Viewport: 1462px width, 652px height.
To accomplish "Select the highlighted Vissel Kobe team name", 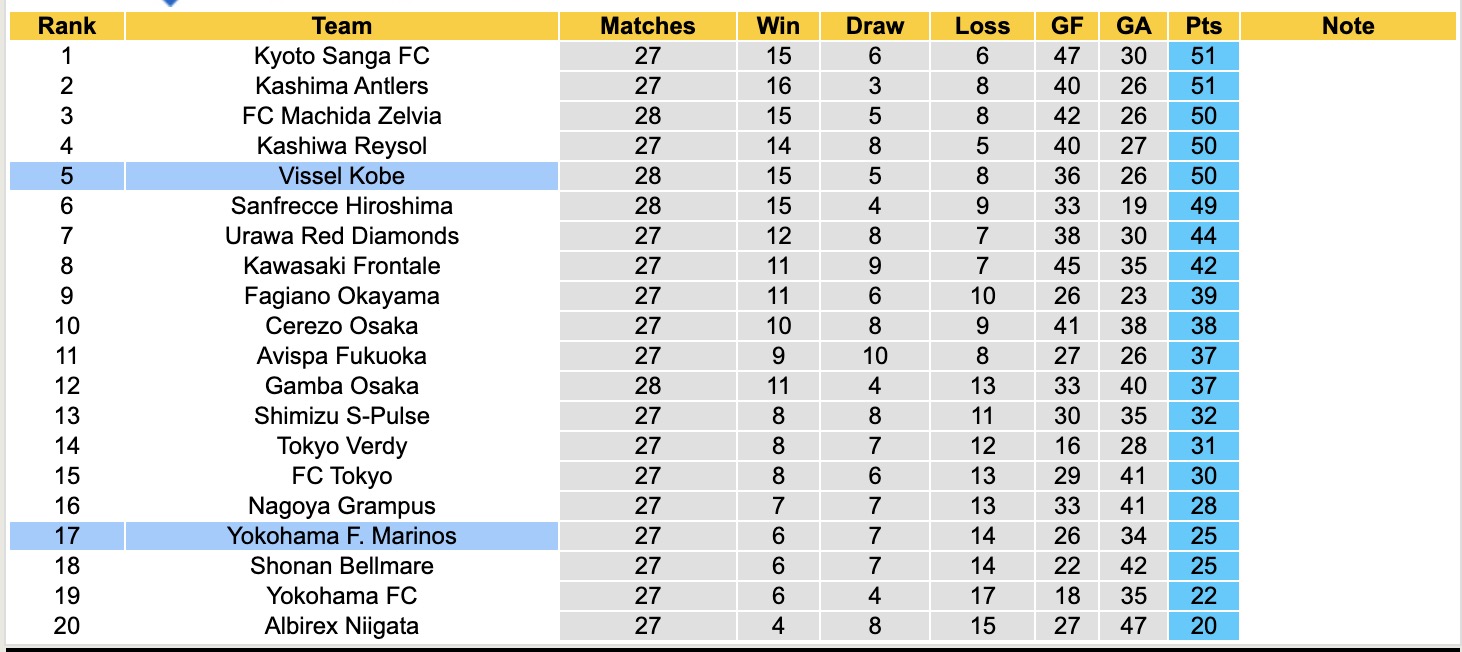I will (x=341, y=176).
